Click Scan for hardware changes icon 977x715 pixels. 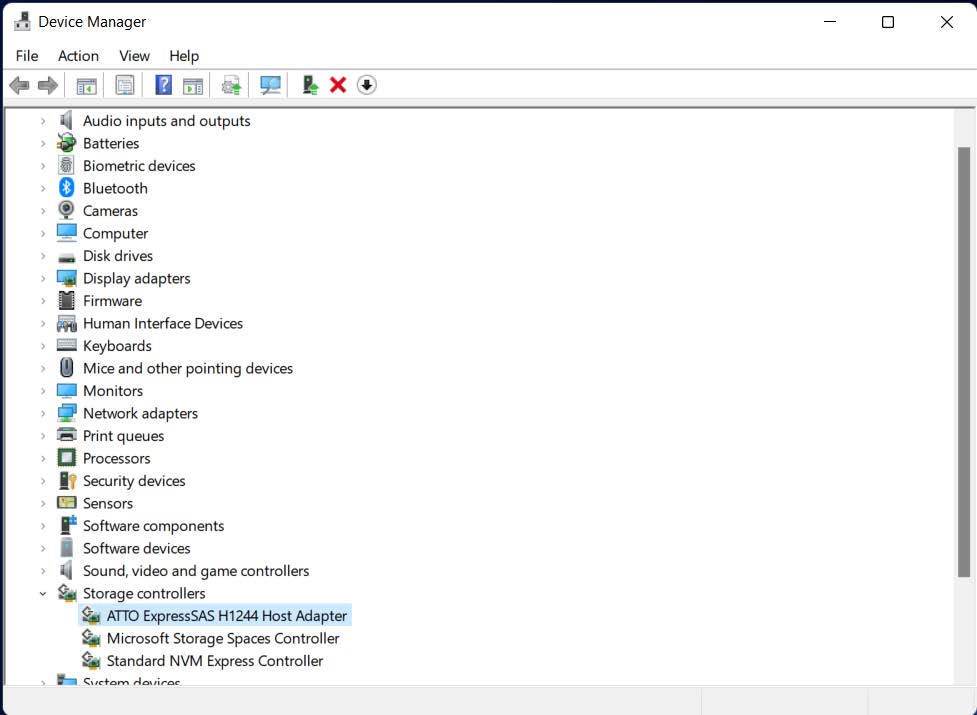(270, 86)
